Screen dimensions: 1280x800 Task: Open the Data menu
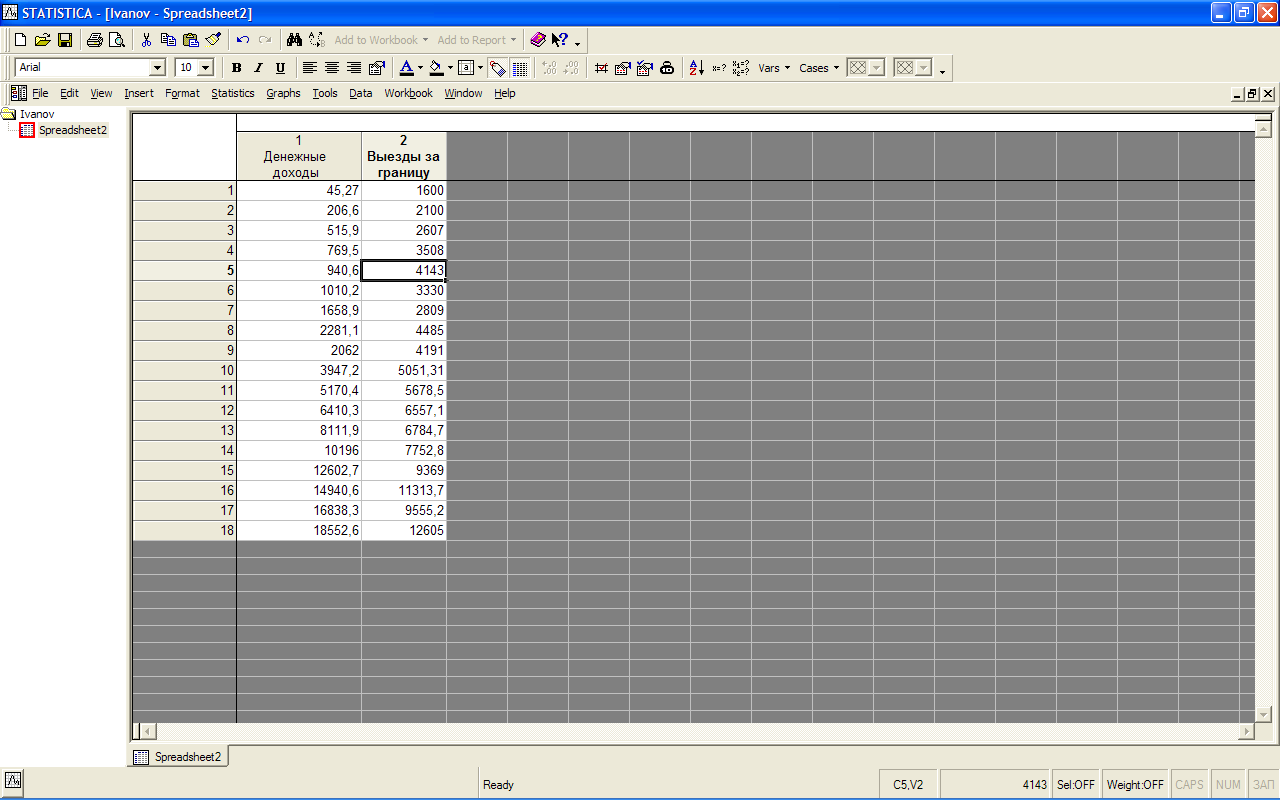pos(361,93)
